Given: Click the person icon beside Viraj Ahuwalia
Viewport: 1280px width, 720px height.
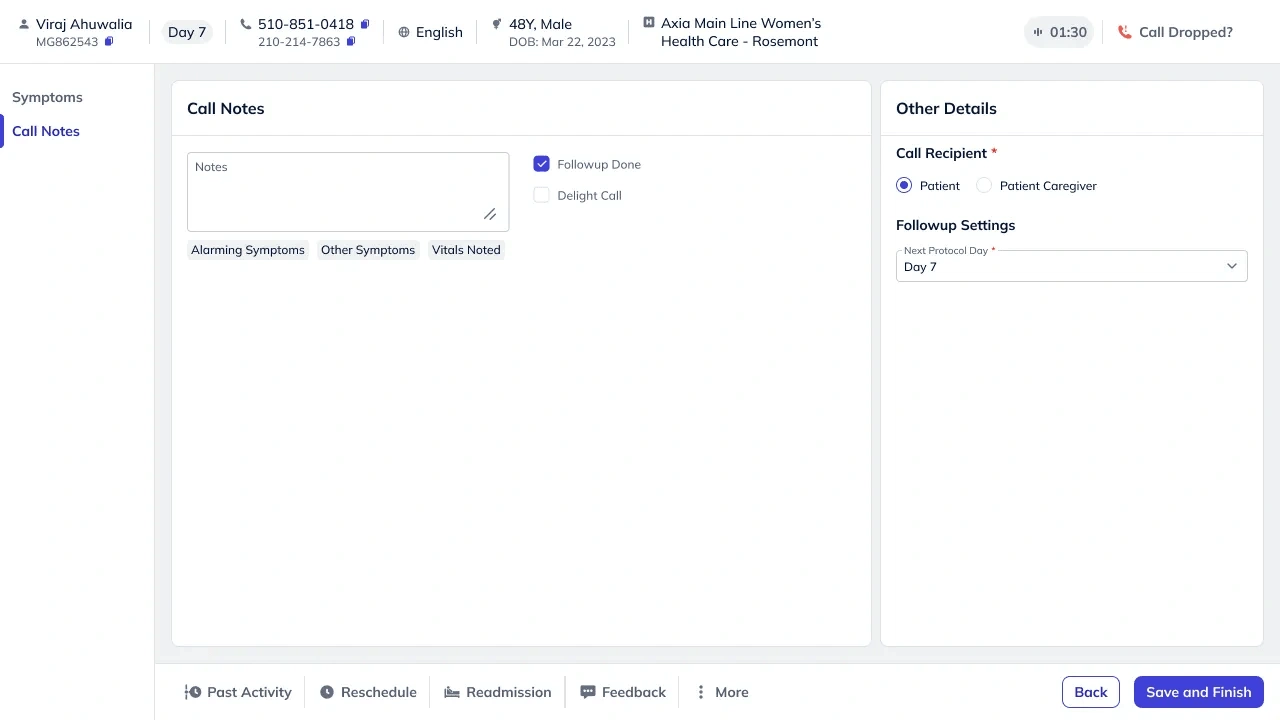Looking at the screenshot, I should [24, 24].
